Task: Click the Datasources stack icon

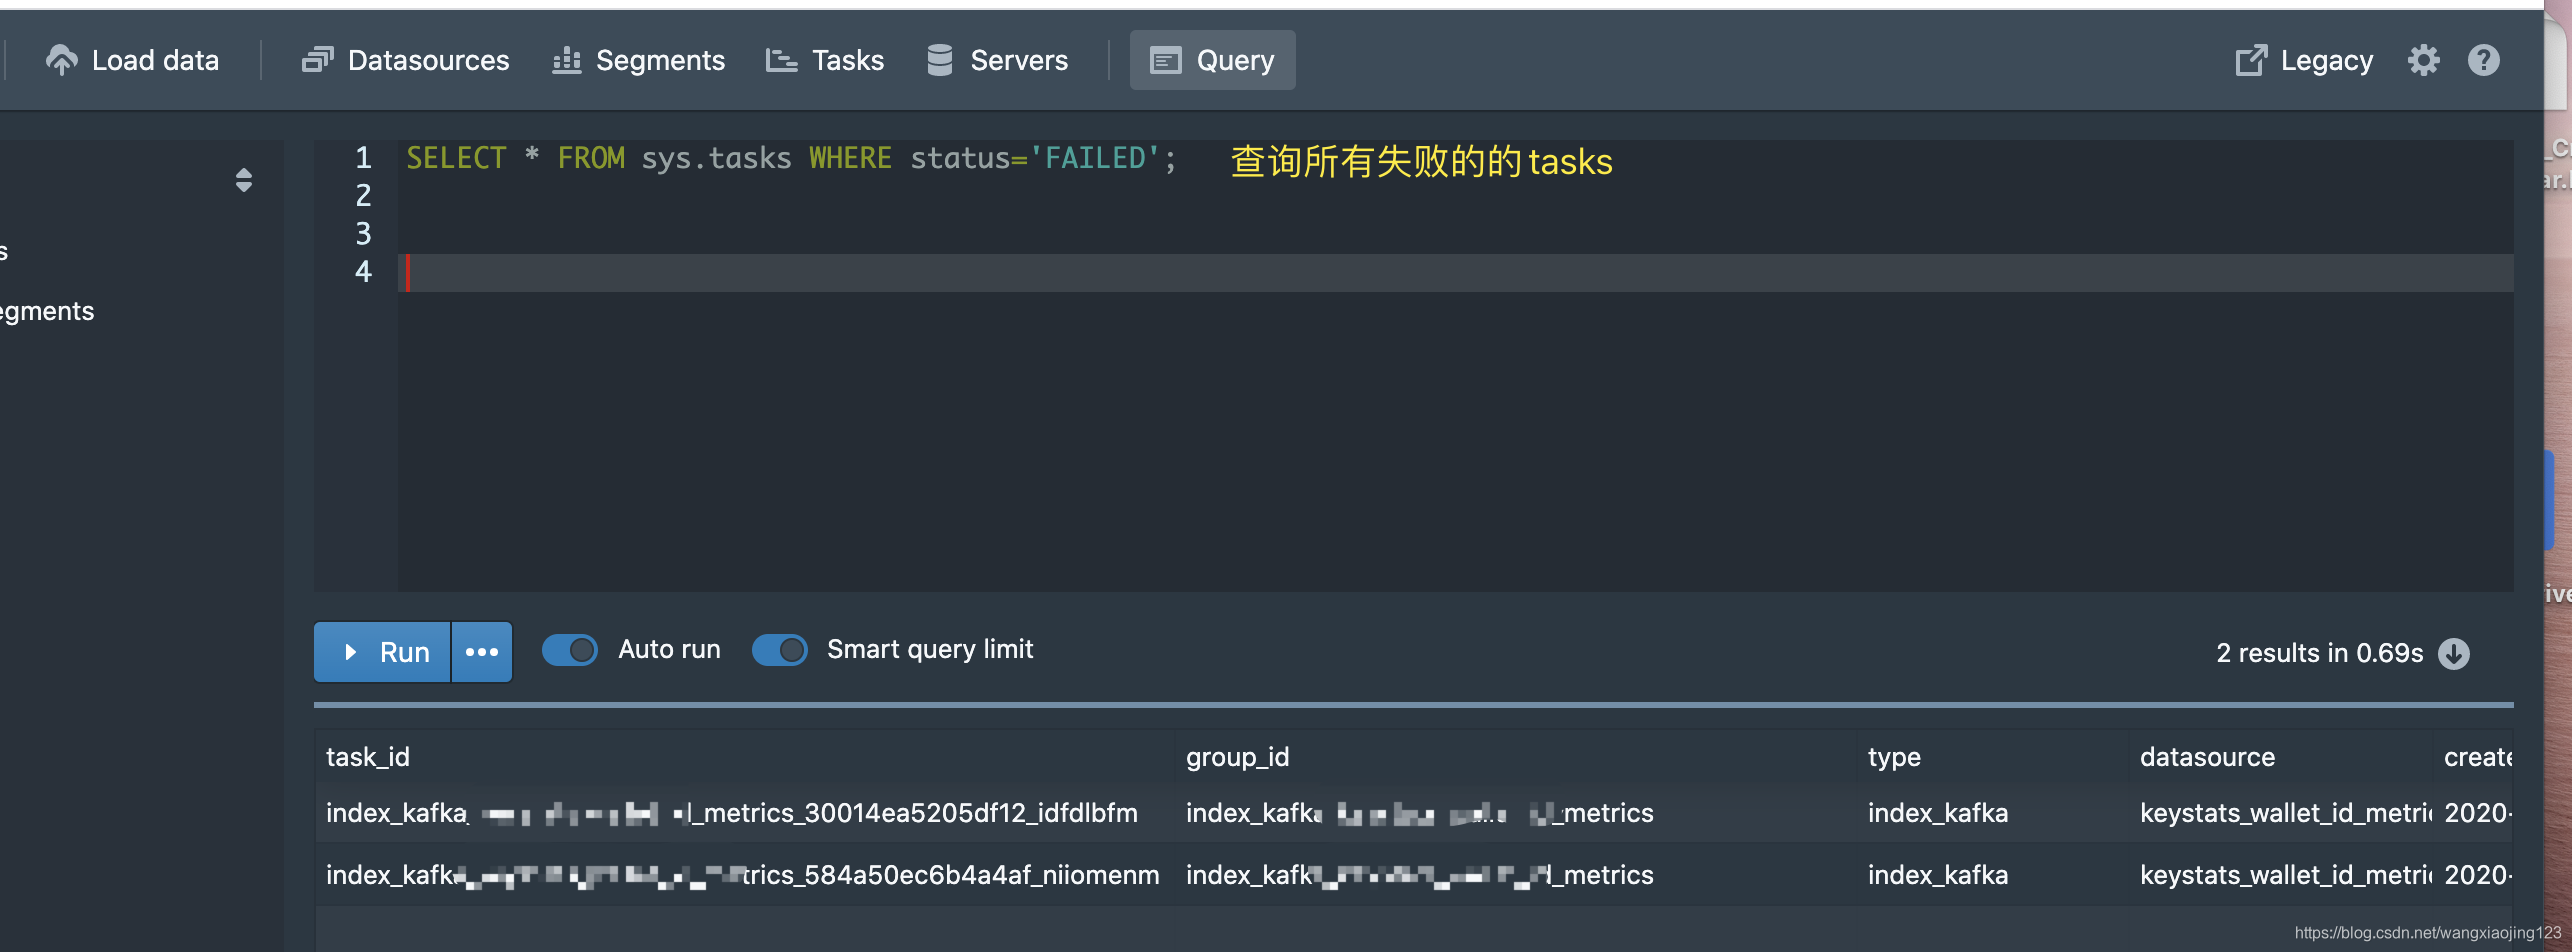Action: pos(317,60)
